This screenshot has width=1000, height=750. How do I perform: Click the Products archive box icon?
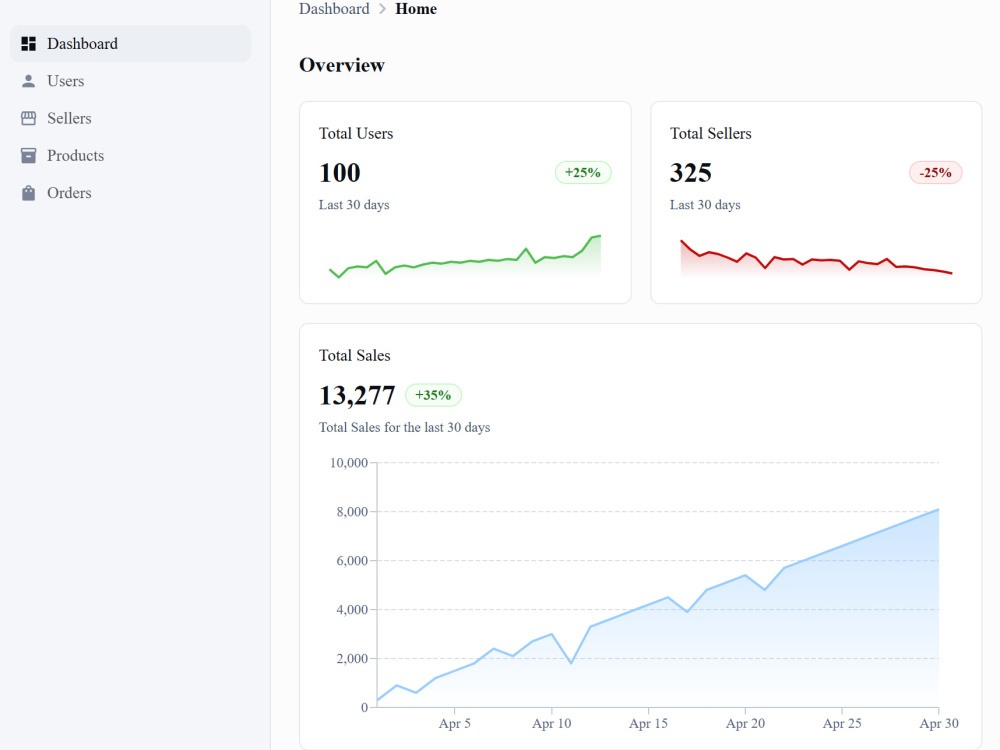tap(29, 156)
